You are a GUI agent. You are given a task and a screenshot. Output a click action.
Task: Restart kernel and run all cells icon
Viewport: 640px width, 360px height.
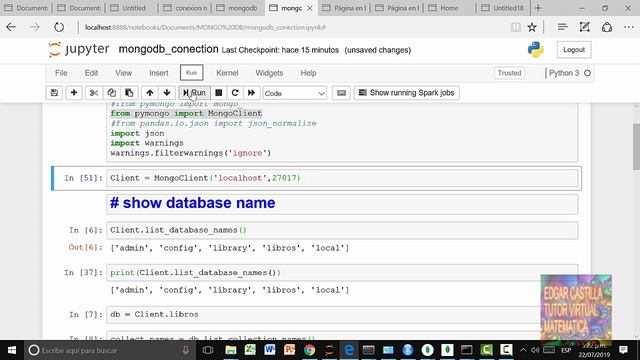coord(251,93)
